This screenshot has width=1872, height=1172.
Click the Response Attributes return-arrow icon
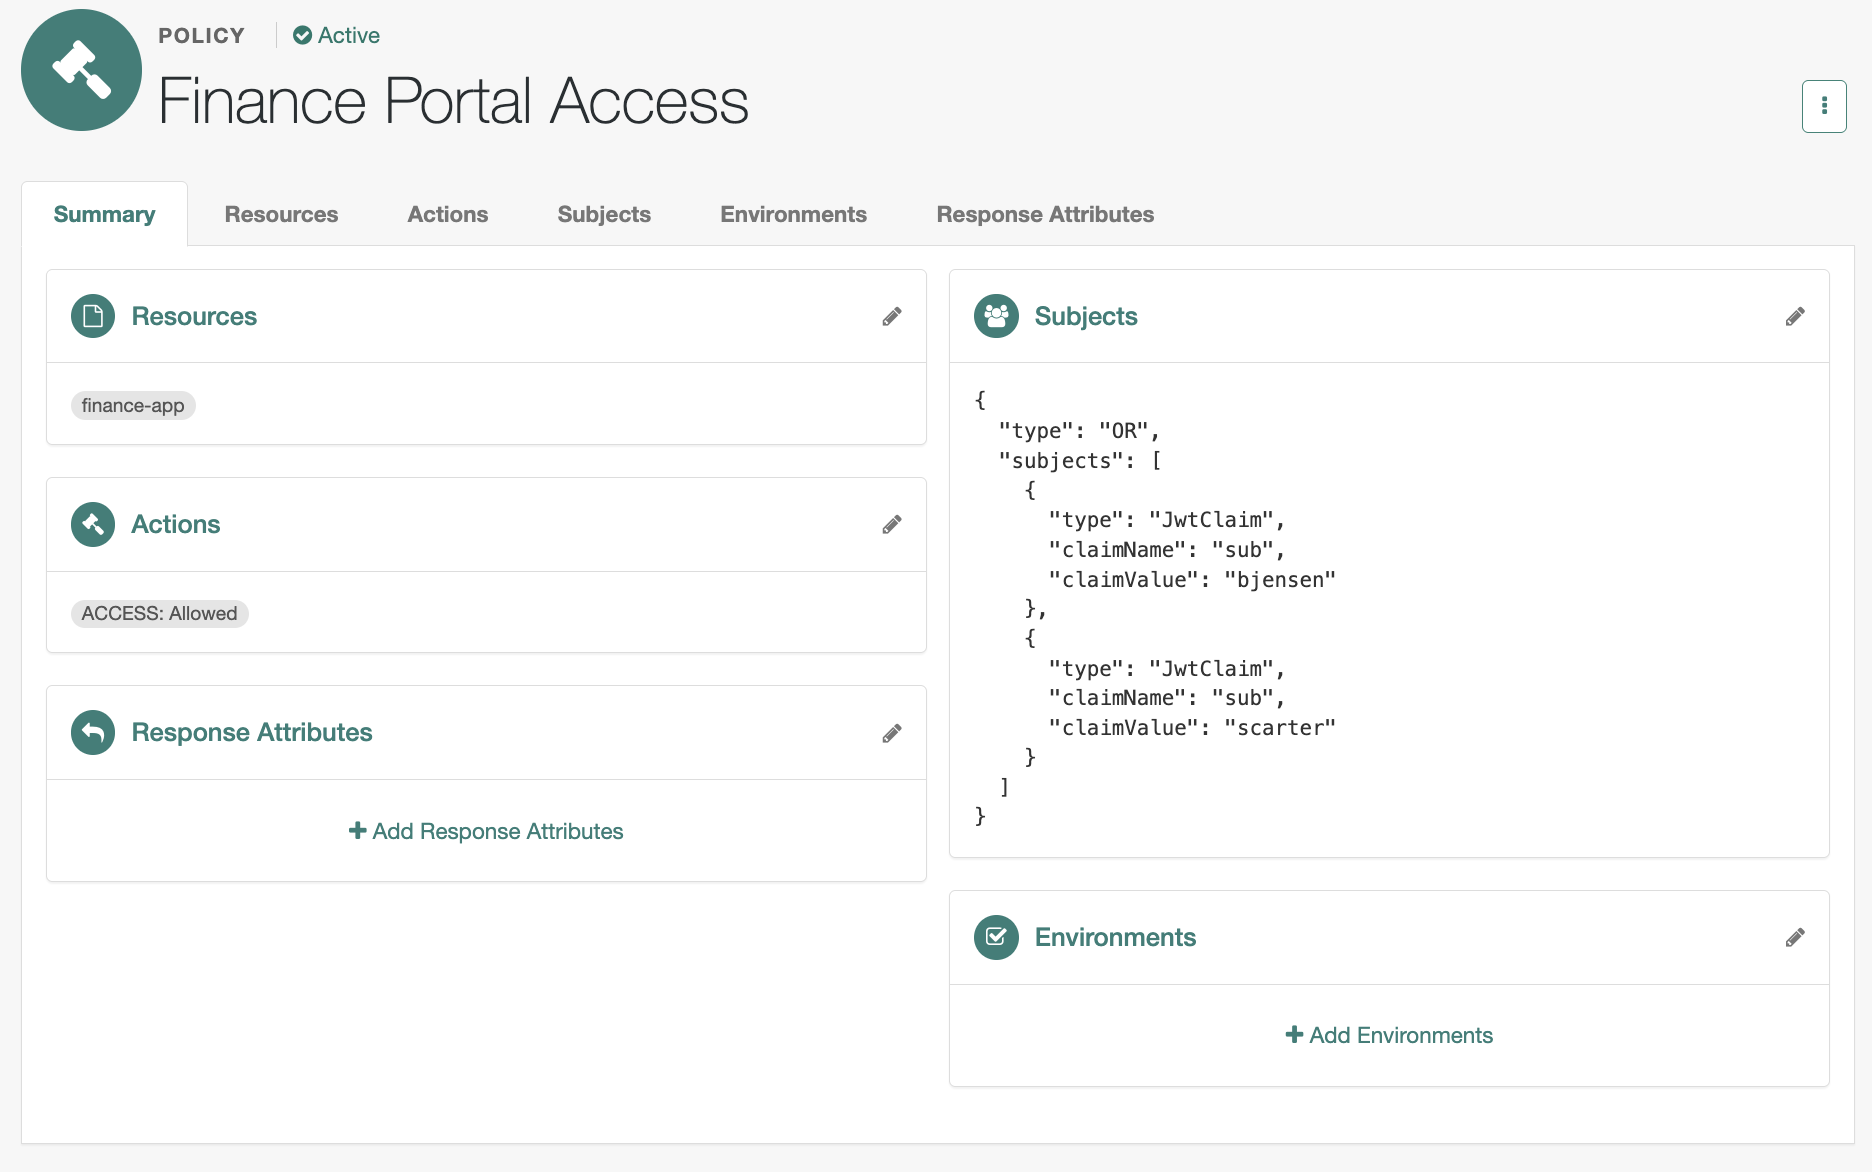click(92, 732)
